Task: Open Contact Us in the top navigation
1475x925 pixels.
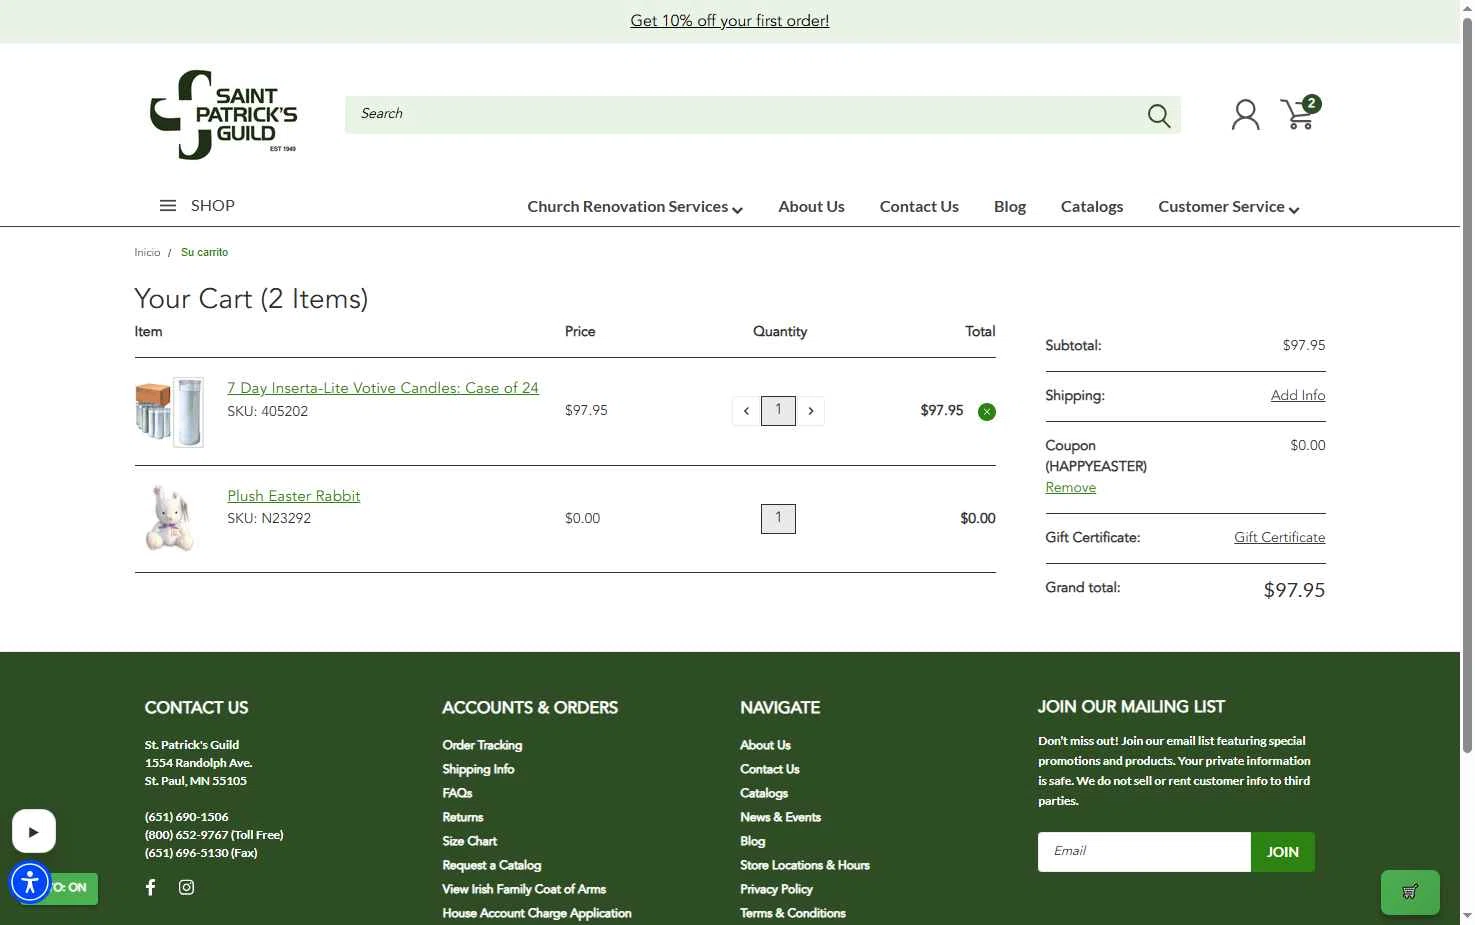Action: coord(919,207)
